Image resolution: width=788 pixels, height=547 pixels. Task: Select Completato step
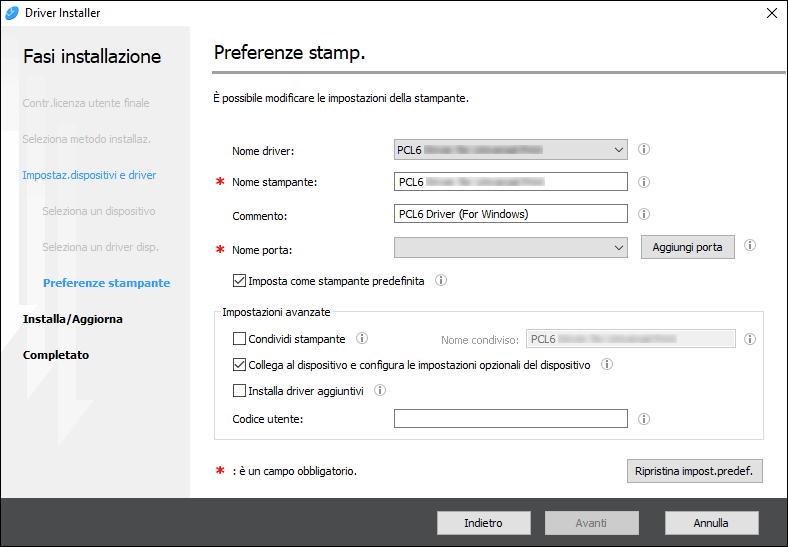pyautogui.click(x=56, y=355)
